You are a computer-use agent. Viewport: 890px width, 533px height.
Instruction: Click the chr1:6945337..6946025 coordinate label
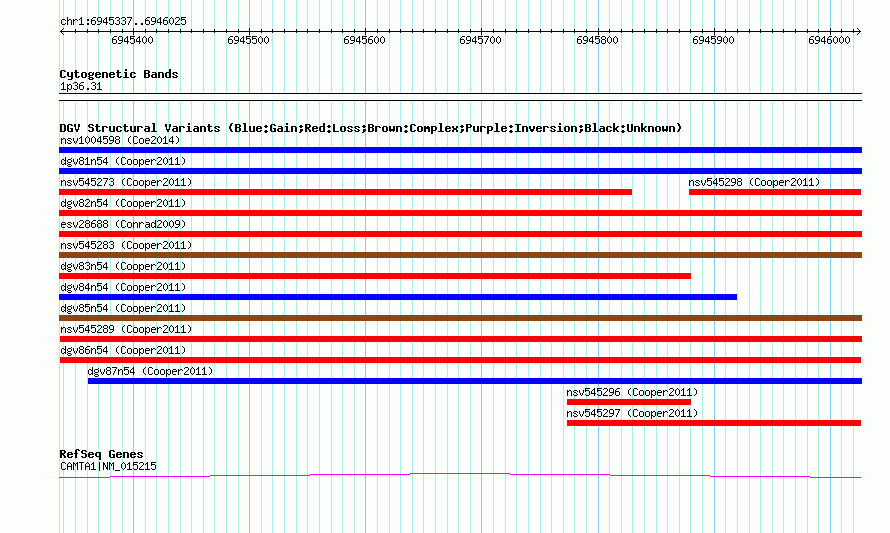[123, 22]
